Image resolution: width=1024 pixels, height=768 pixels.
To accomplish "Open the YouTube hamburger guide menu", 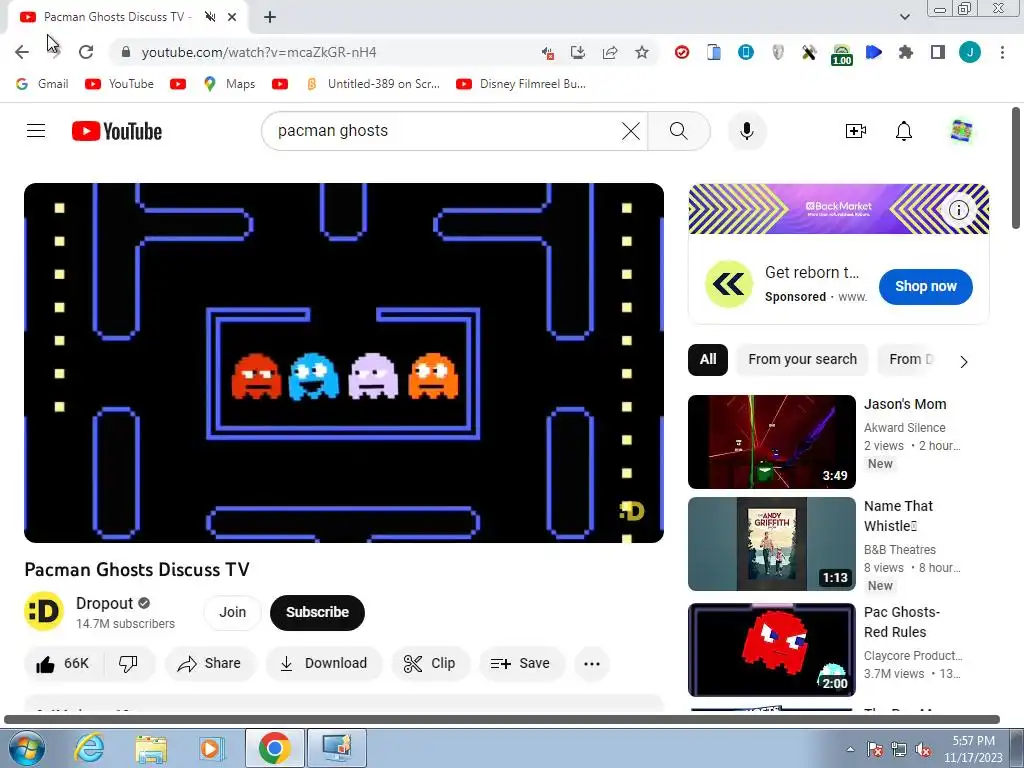I will pos(36,131).
